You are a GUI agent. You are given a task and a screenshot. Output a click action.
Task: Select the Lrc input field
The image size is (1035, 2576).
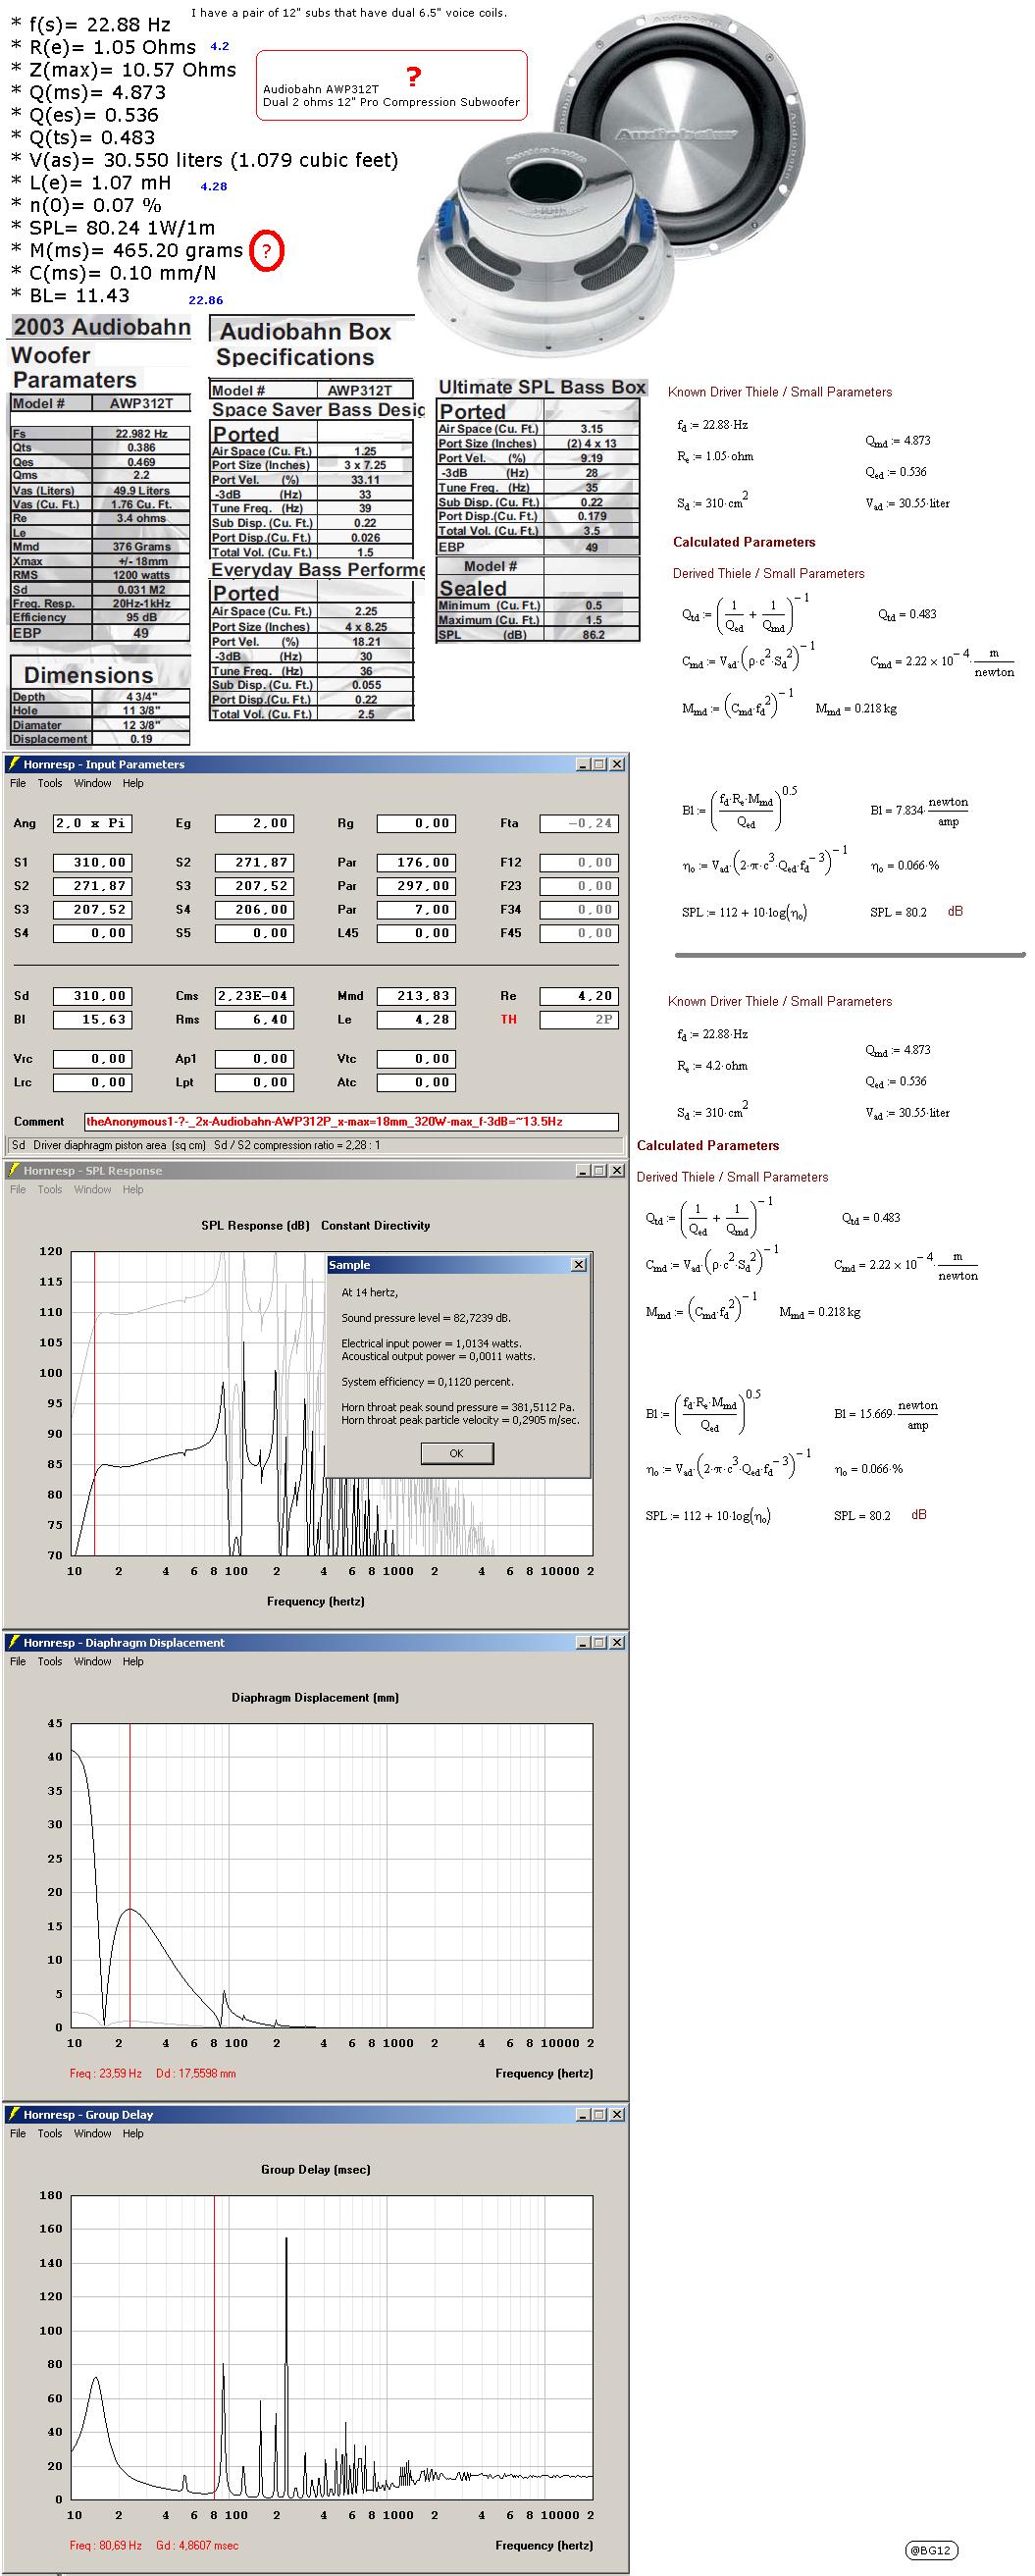[x=92, y=1082]
